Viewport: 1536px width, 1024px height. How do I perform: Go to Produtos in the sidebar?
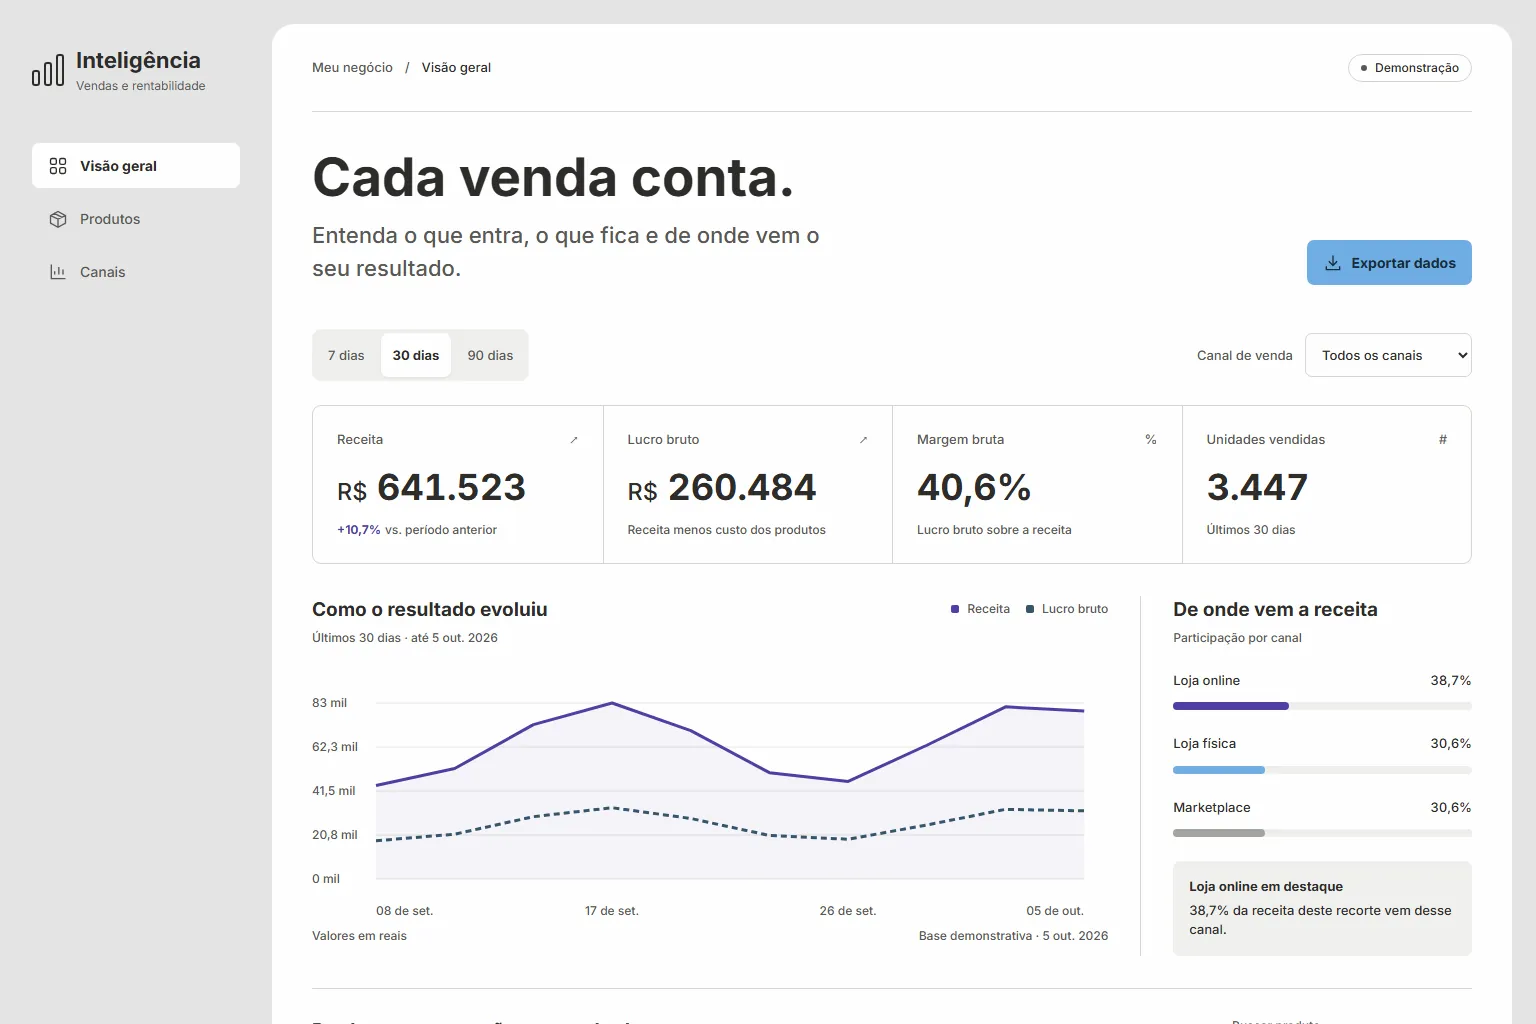136,219
